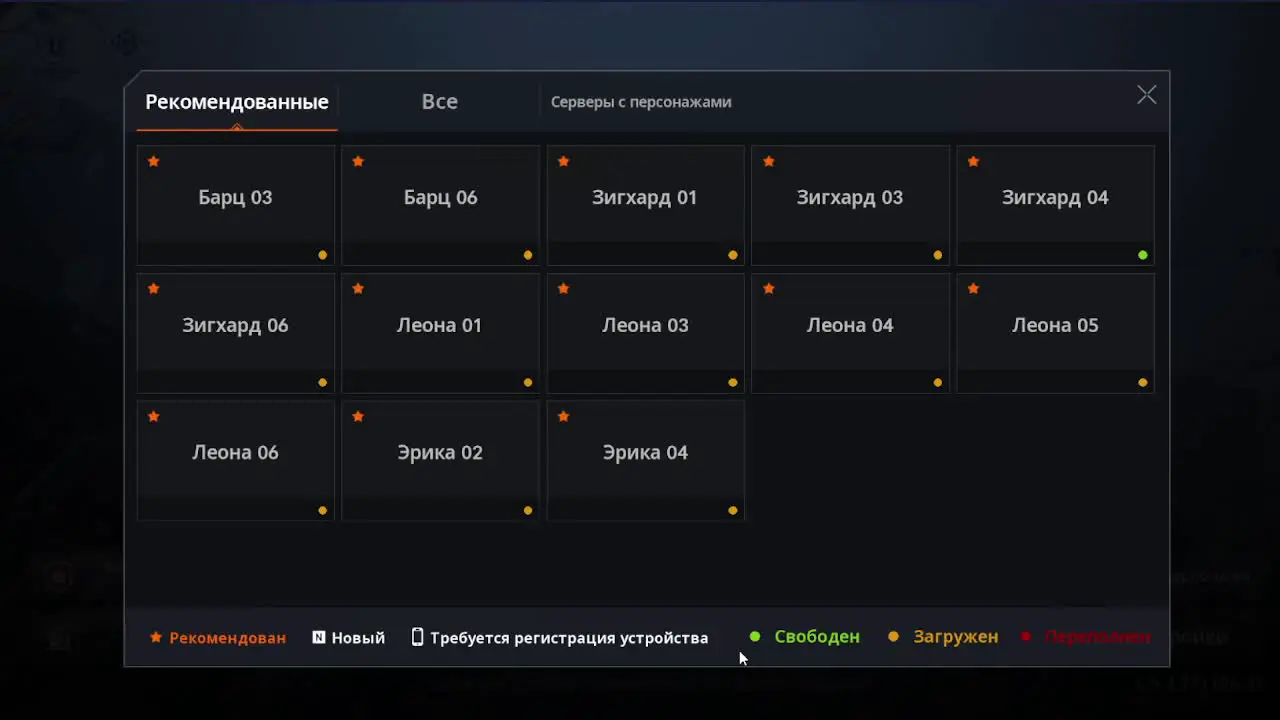Click the orange status dot on Леона 05
Image resolution: width=1280 pixels, height=720 pixels.
tap(1143, 382)
